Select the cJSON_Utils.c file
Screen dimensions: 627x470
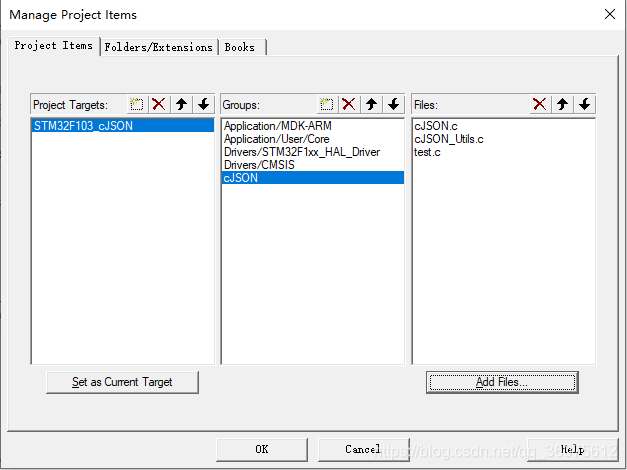[503, 139]
